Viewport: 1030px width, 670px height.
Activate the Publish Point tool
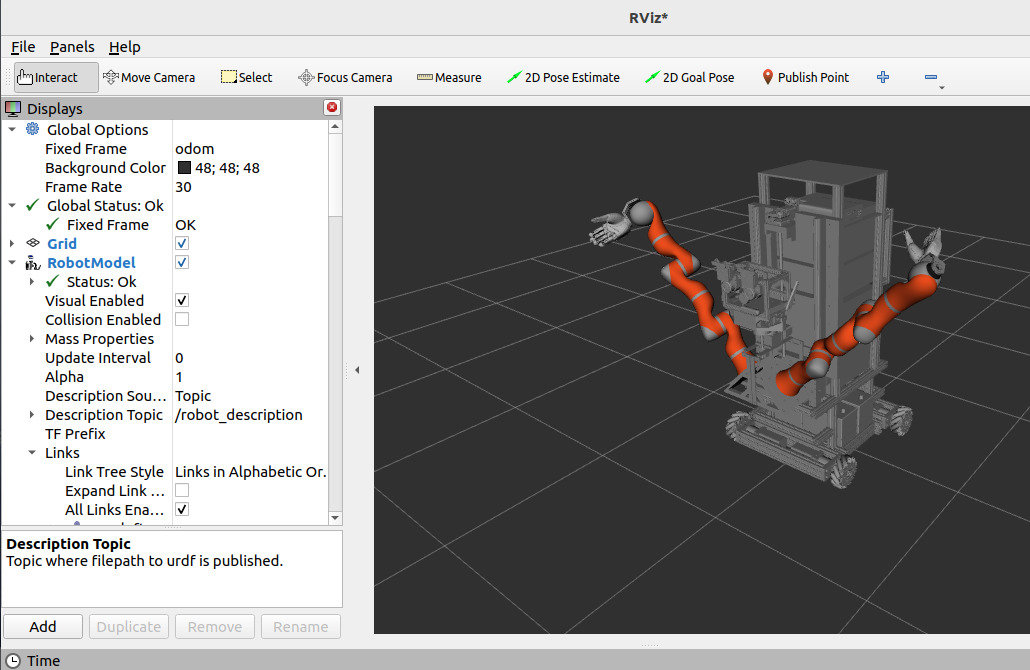pos(805,78)
